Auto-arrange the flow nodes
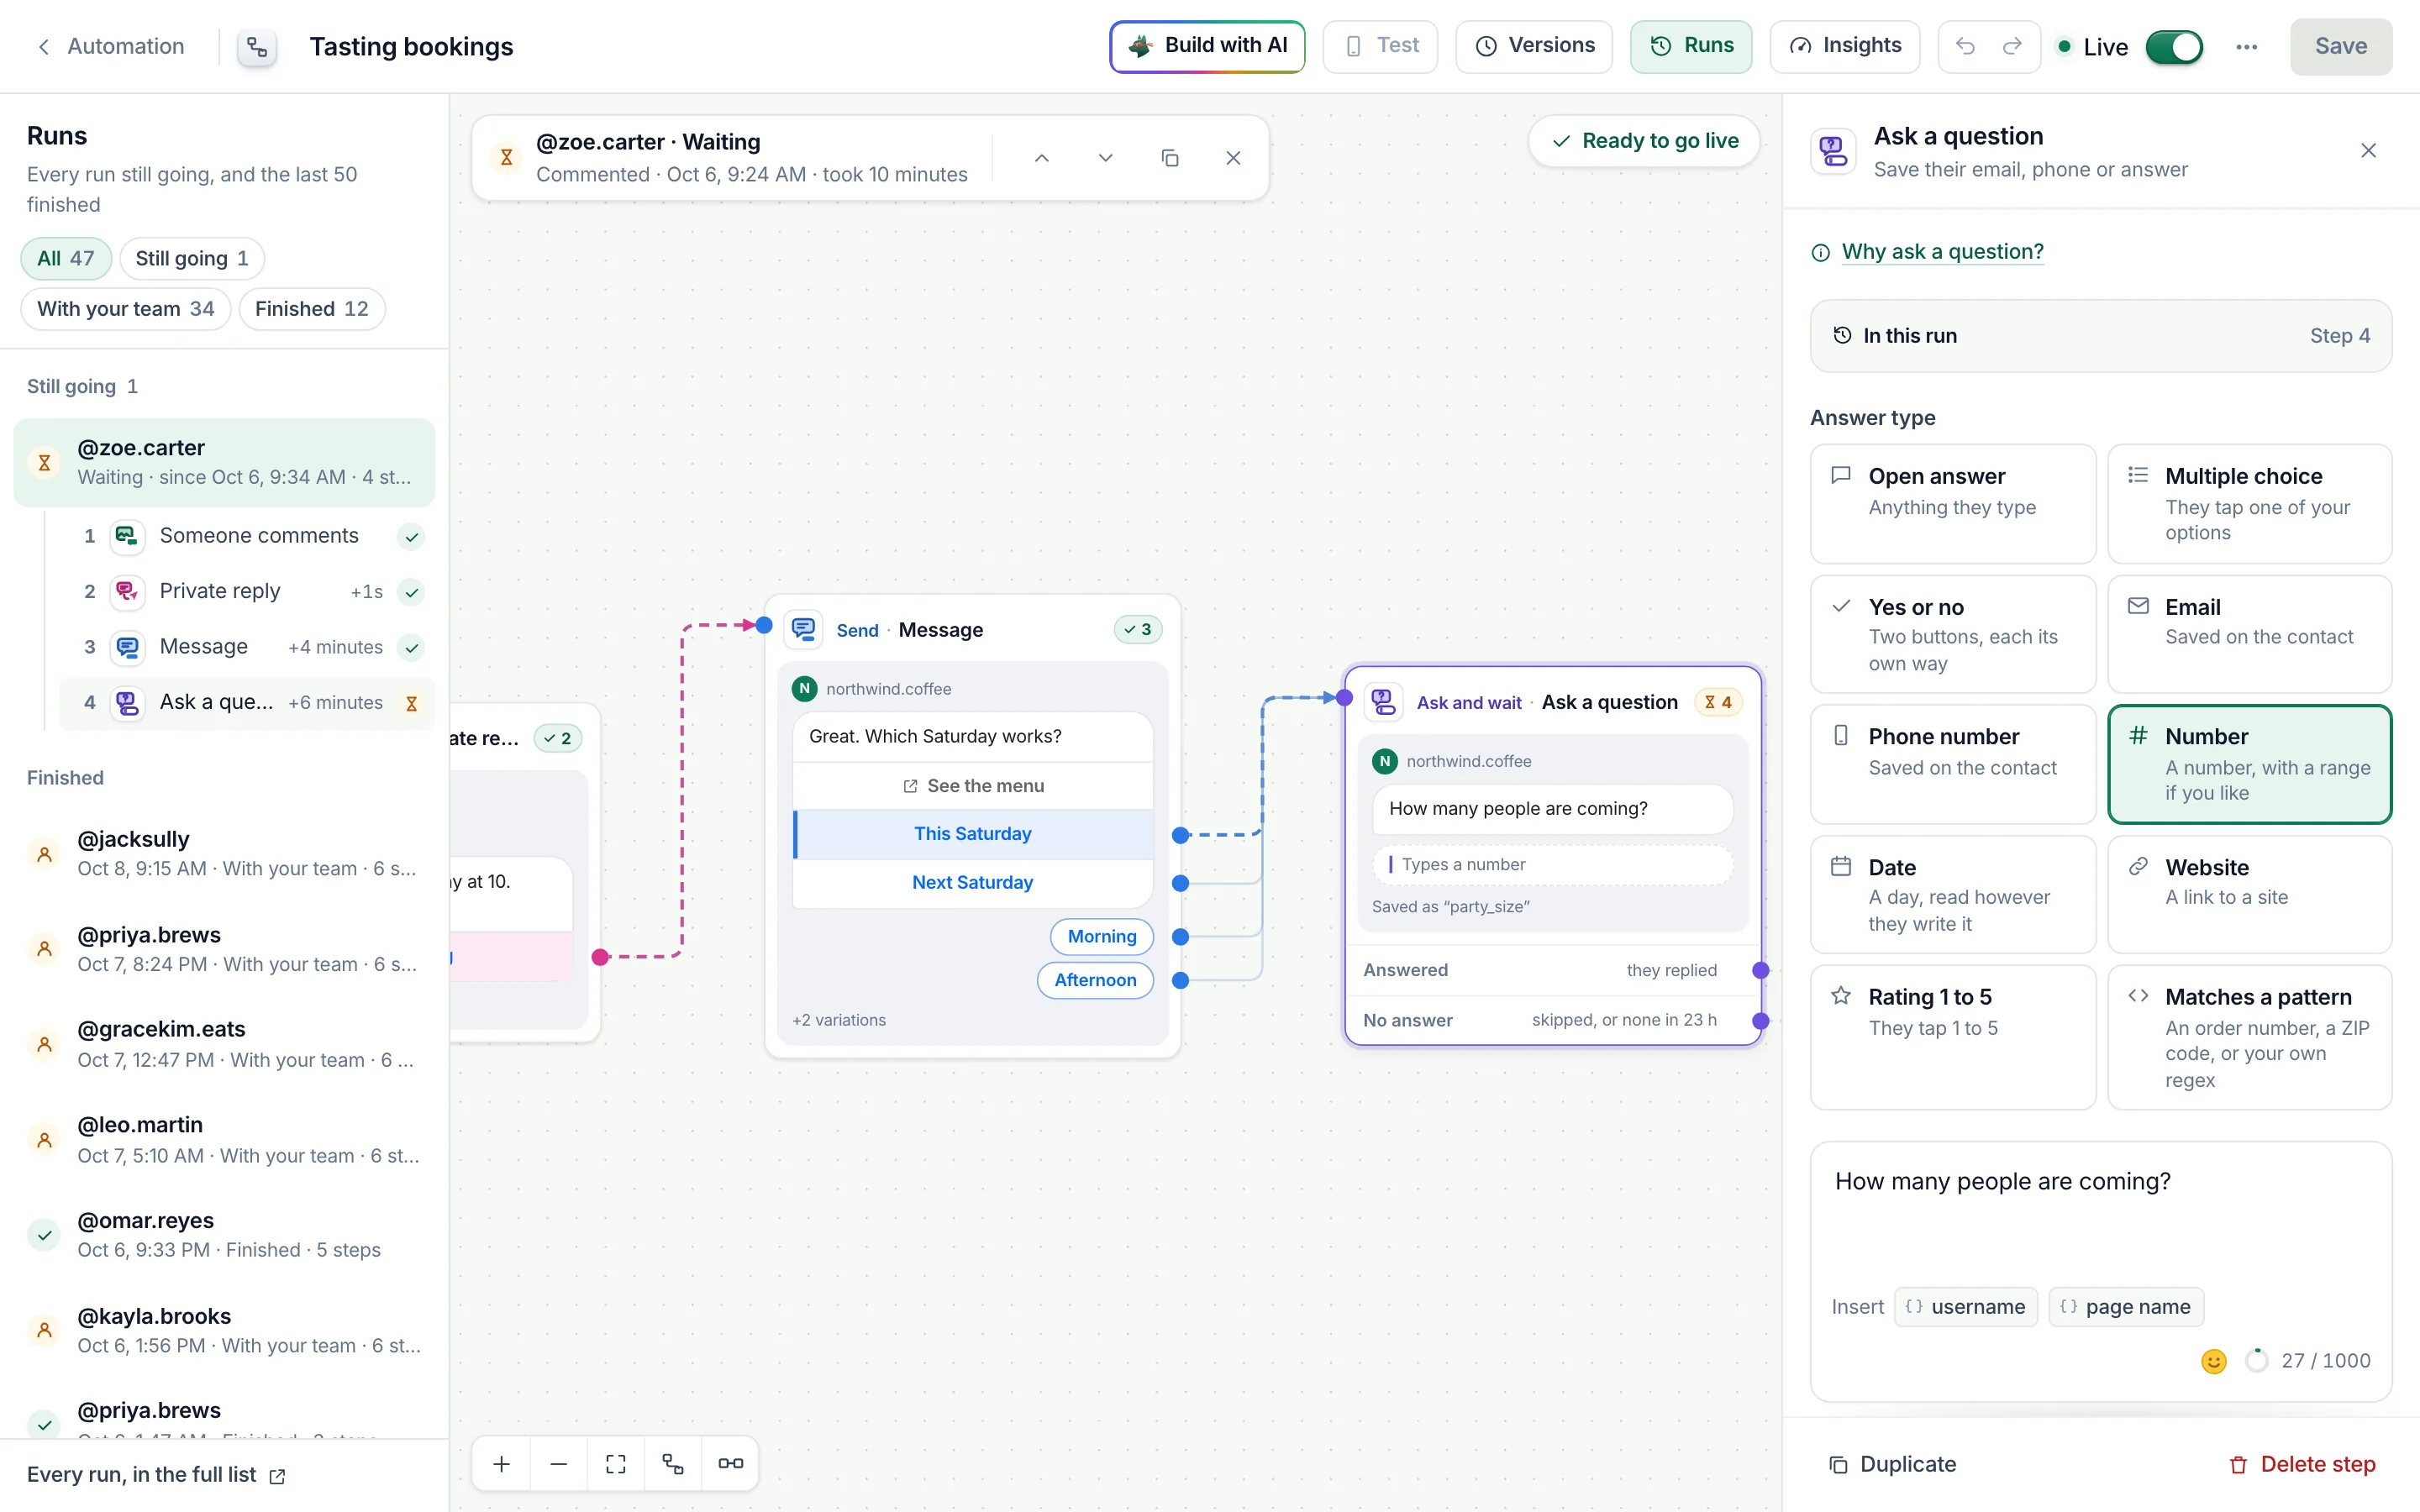 point(673,1463)
